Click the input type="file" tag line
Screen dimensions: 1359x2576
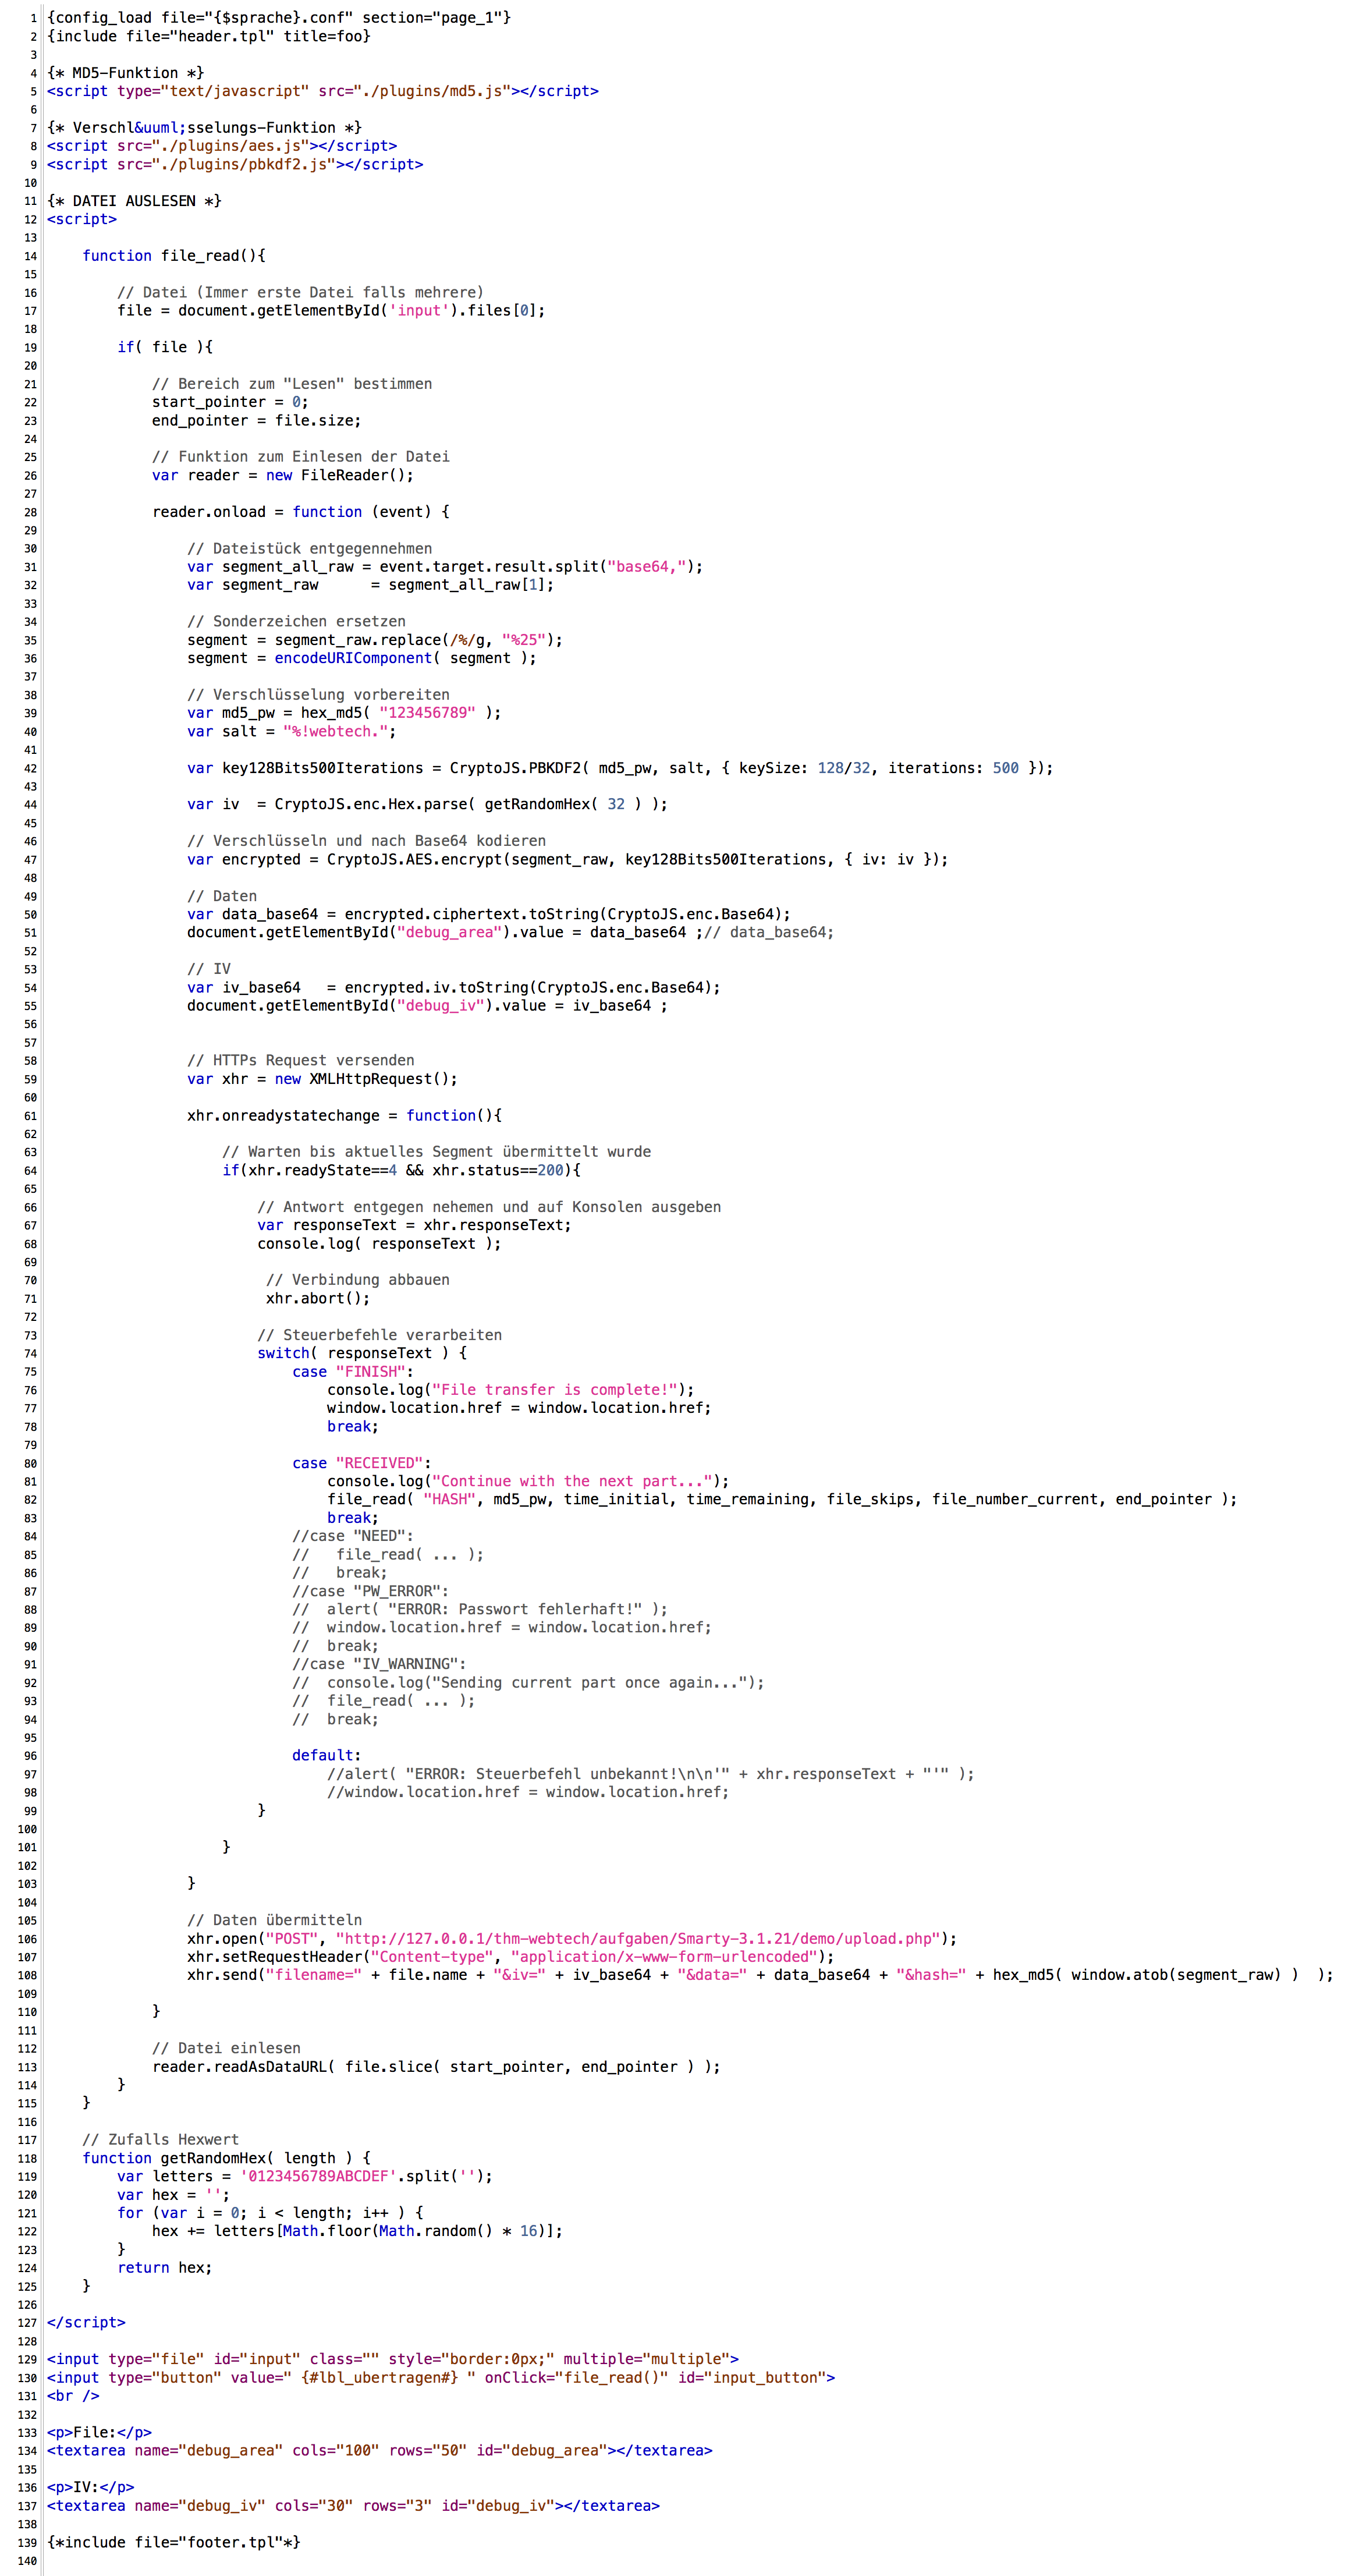(393, 2359)
